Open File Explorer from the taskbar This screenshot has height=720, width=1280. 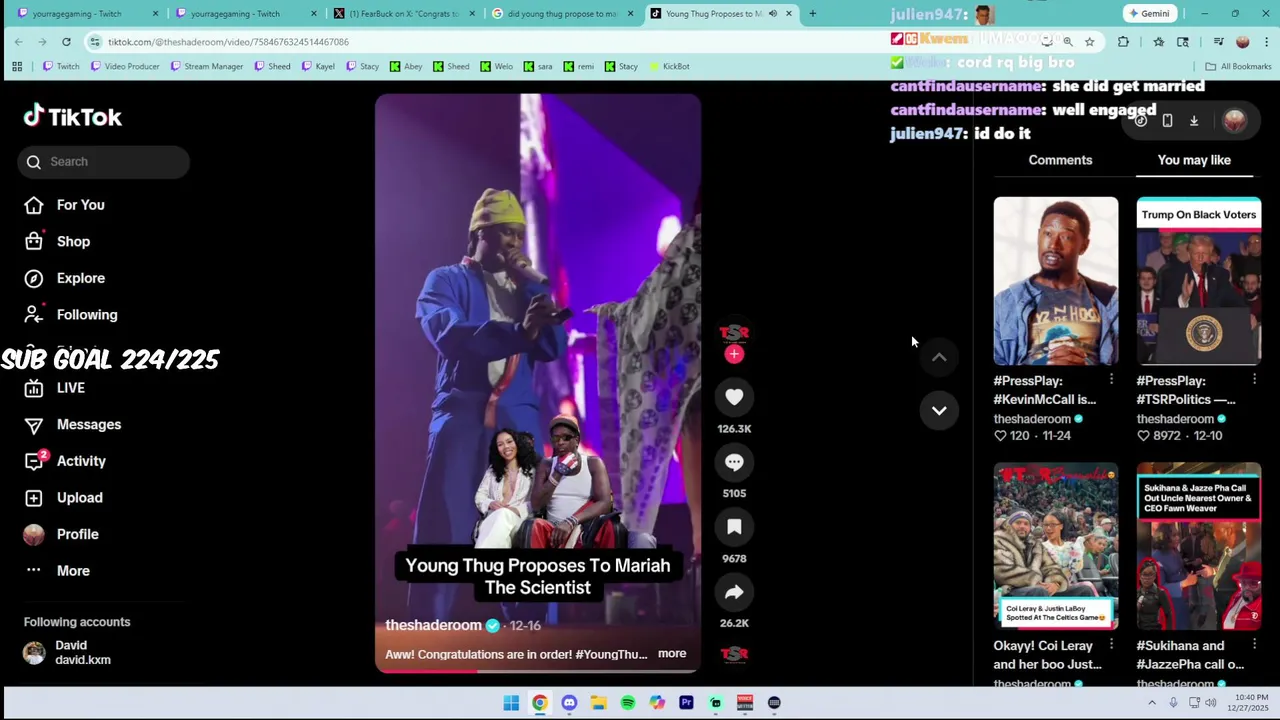pos(598,703)
